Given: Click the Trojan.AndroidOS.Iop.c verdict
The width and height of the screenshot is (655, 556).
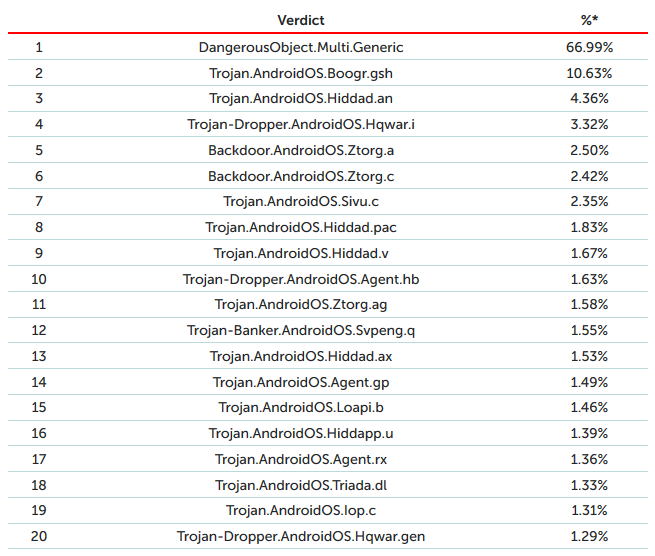Looking at the screenshot, I should pos(300,510).
